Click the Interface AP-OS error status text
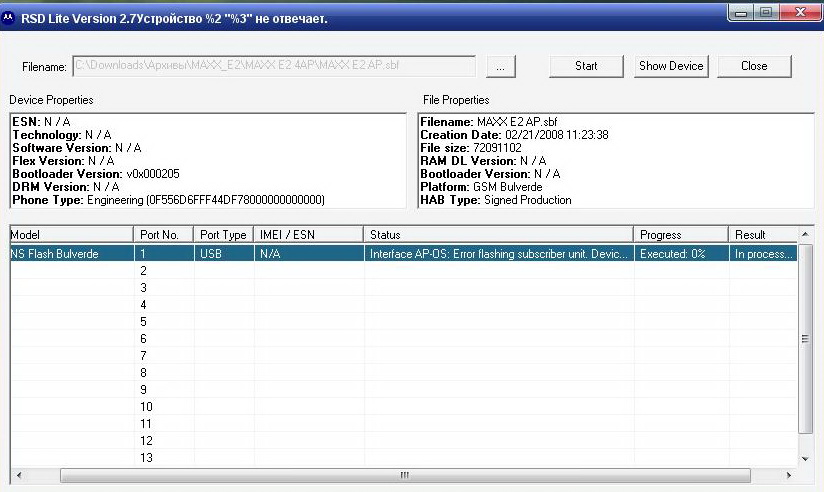The width and height of the screenshot is (824, 492). tap(499, 254)
